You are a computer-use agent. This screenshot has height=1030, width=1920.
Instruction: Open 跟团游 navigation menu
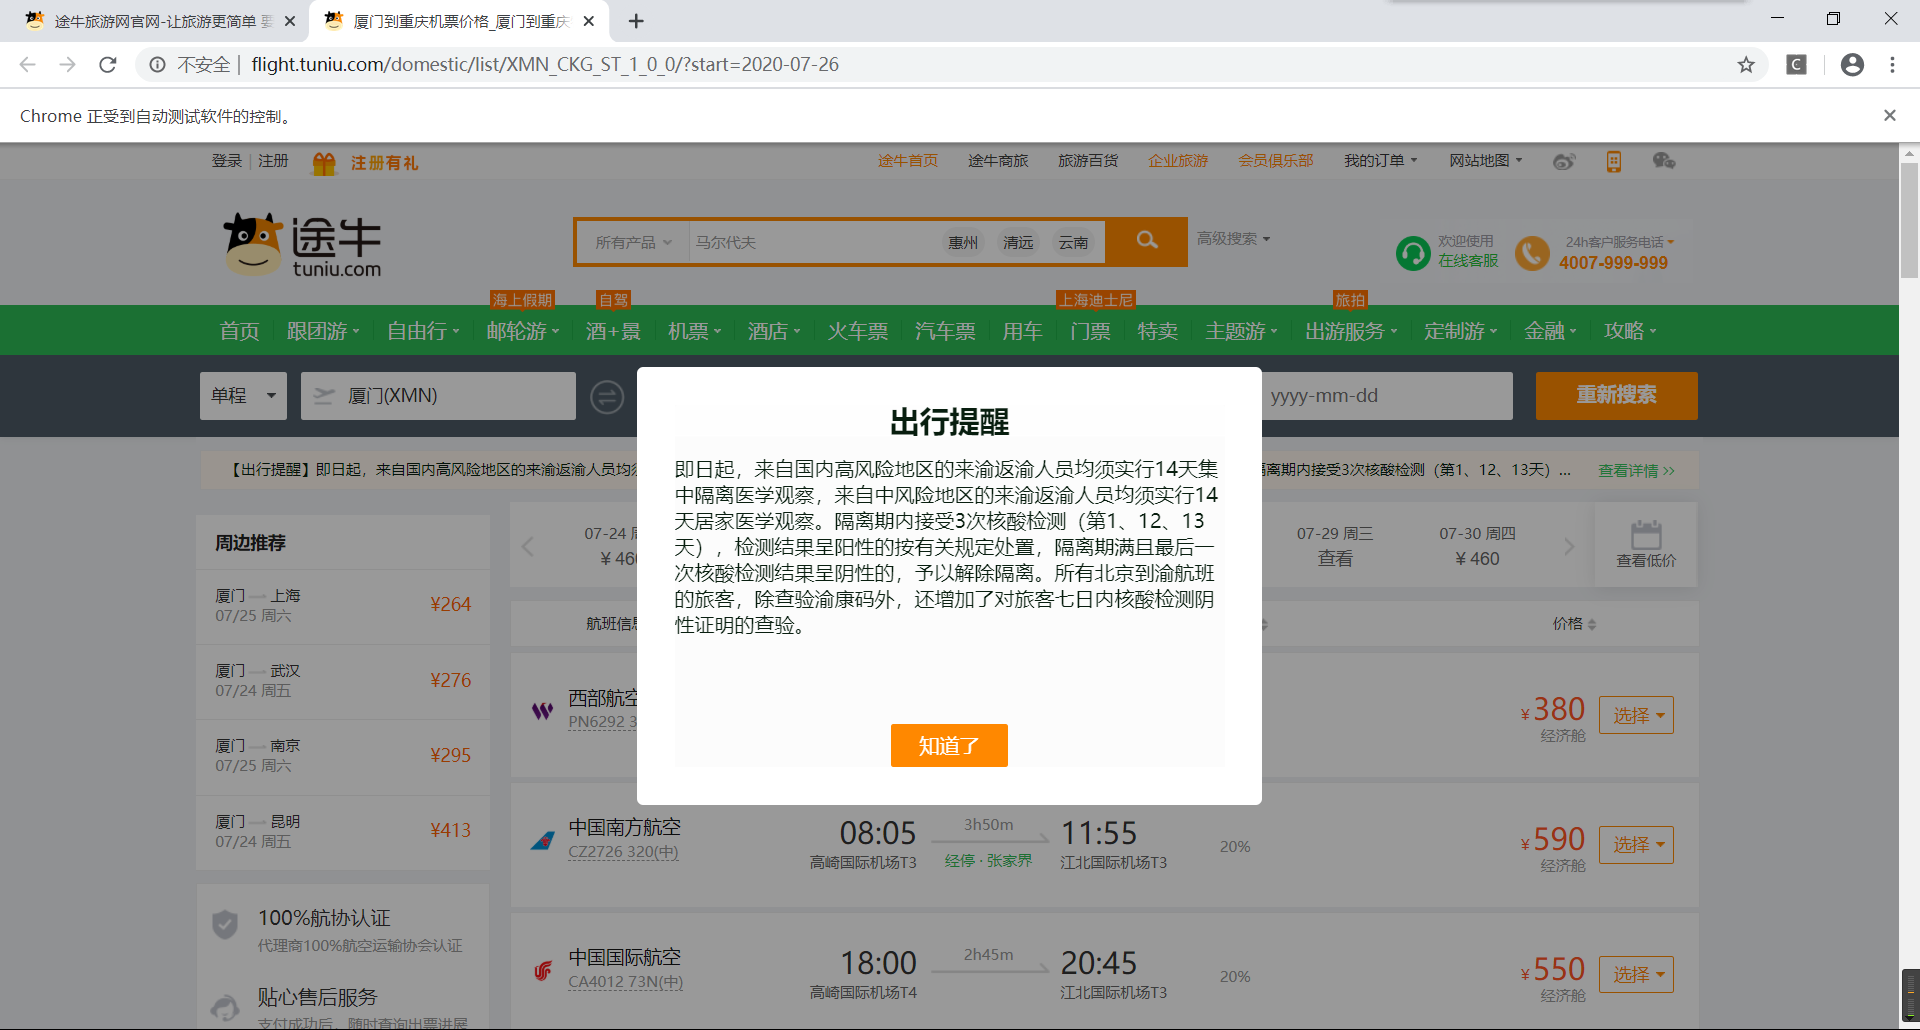(x=323, y=331)
